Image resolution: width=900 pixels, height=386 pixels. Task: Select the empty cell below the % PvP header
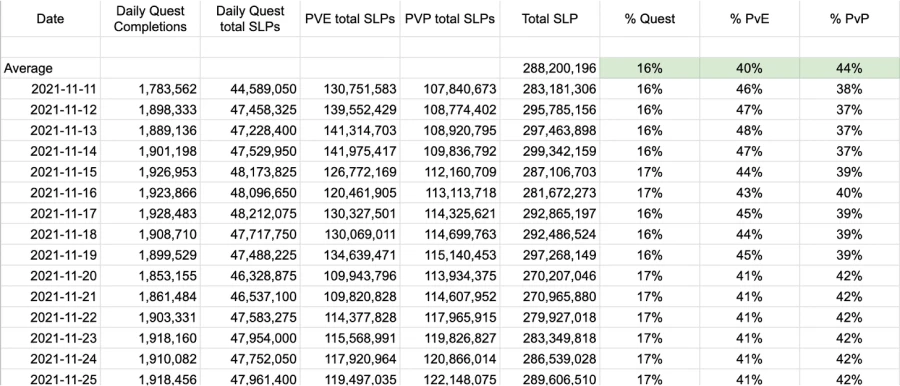click(850, 48)
